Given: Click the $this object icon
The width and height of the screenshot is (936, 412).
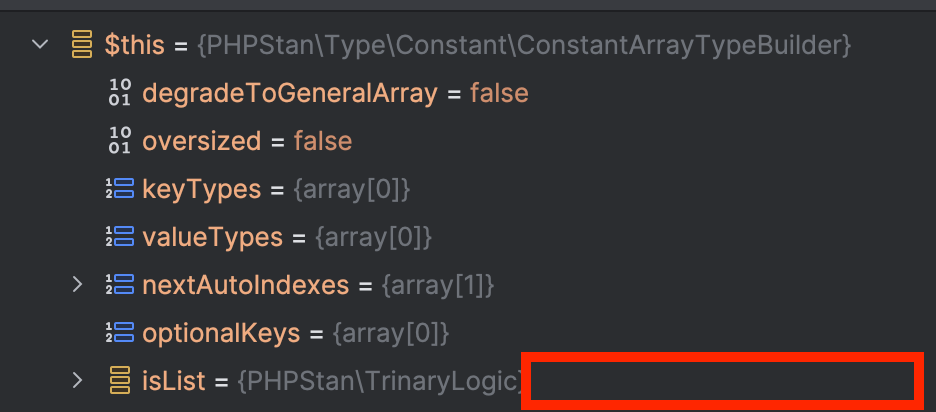Looking at the screenshot, I should click(x=82, y=45).
